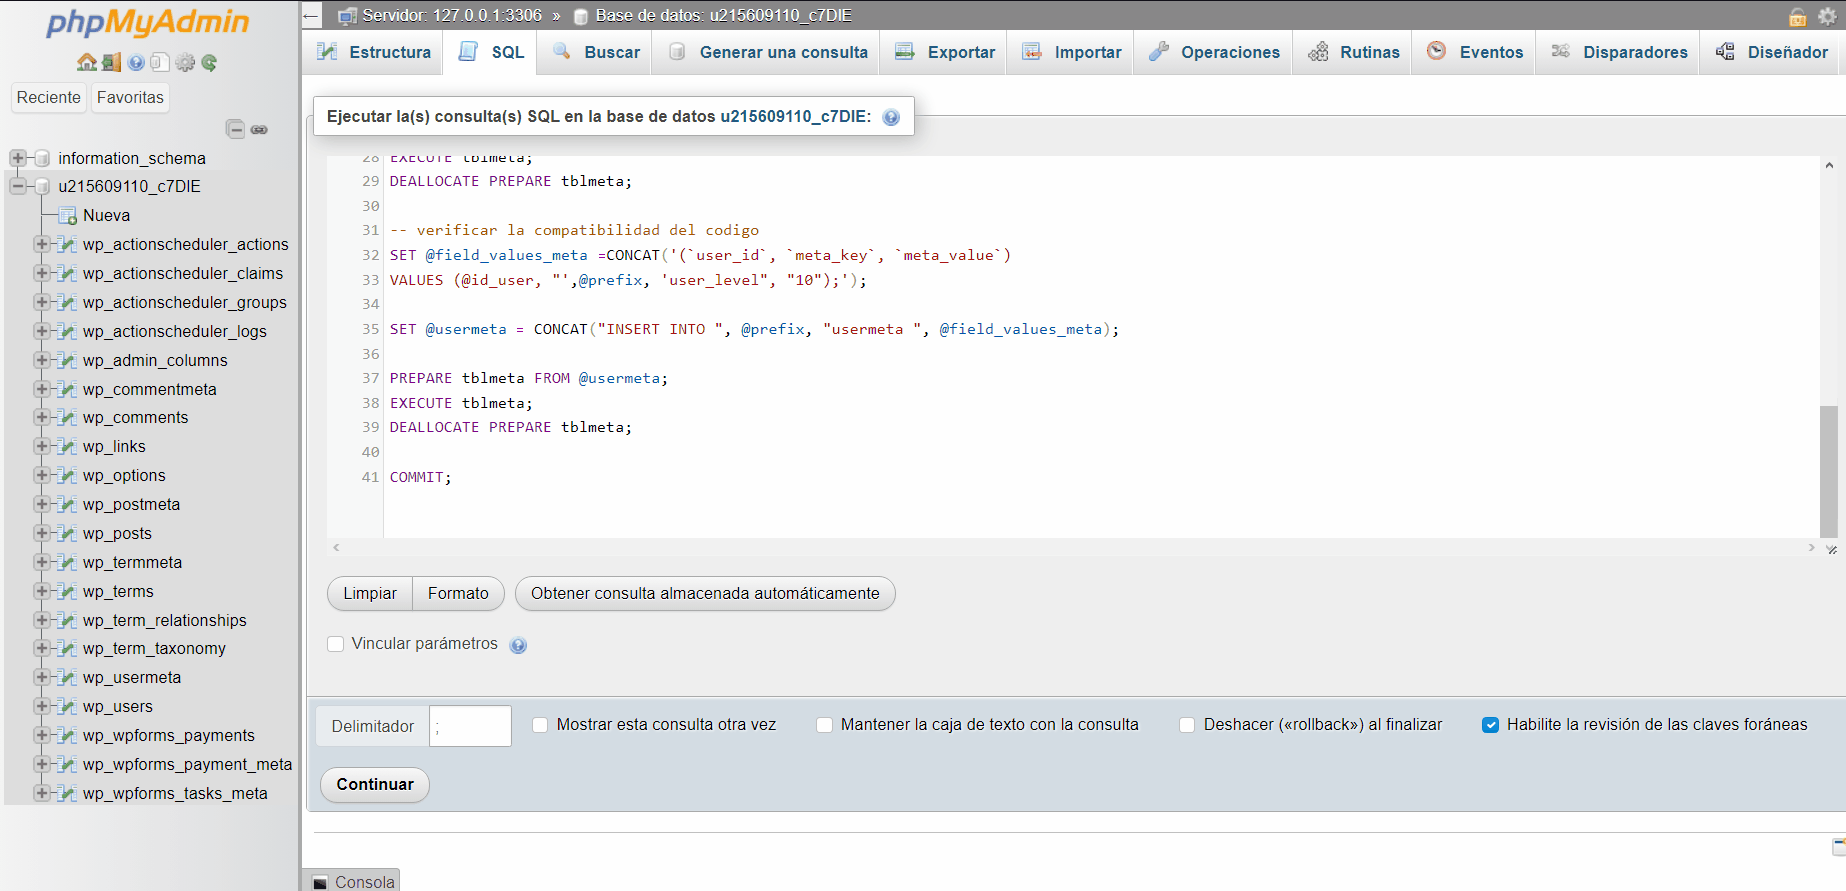Click the collapse-all icon in navigation tree

[235, 129]
